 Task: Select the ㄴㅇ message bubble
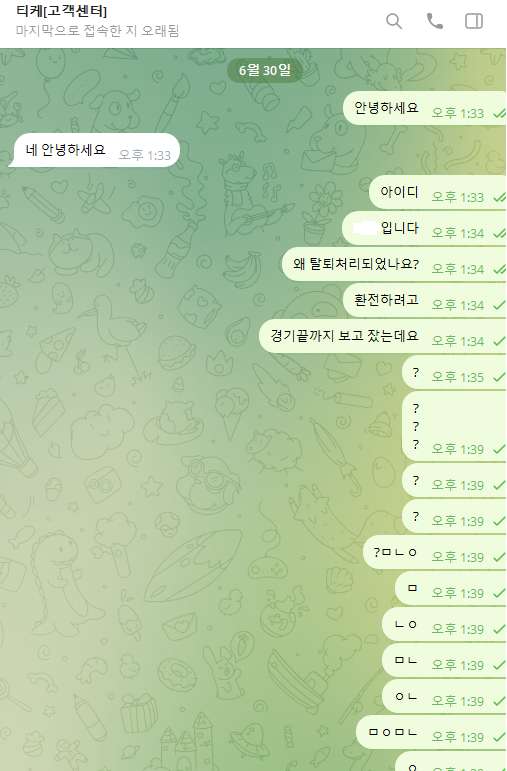tap(444, 624)
